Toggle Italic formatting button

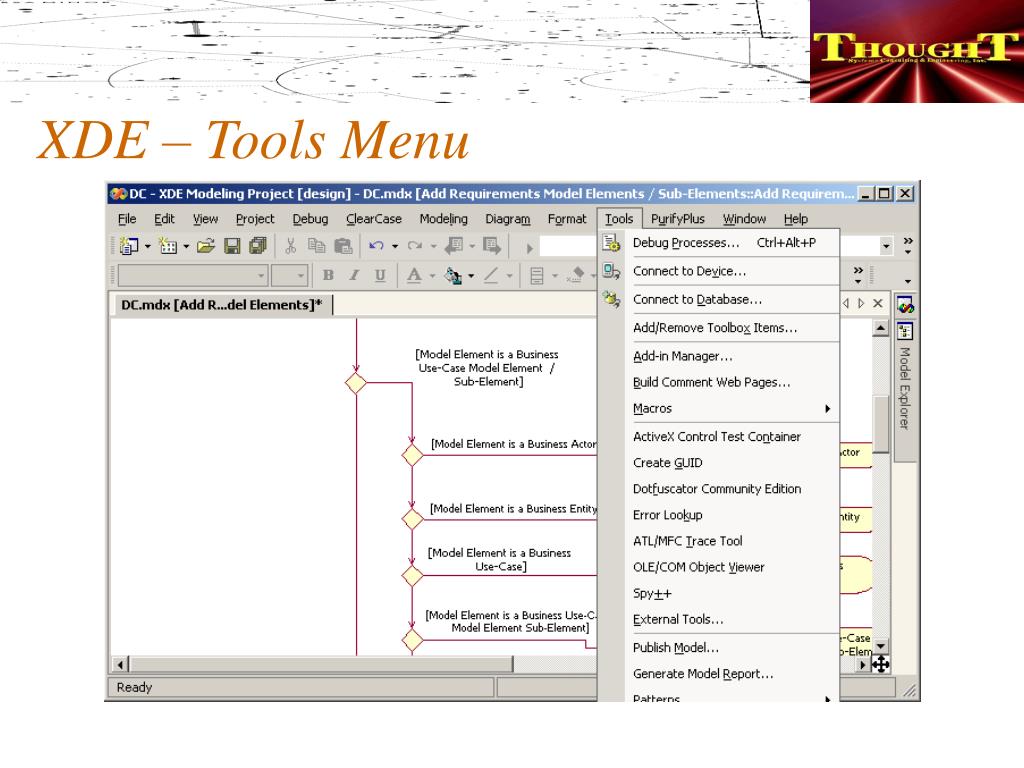(x=354, y=276)
